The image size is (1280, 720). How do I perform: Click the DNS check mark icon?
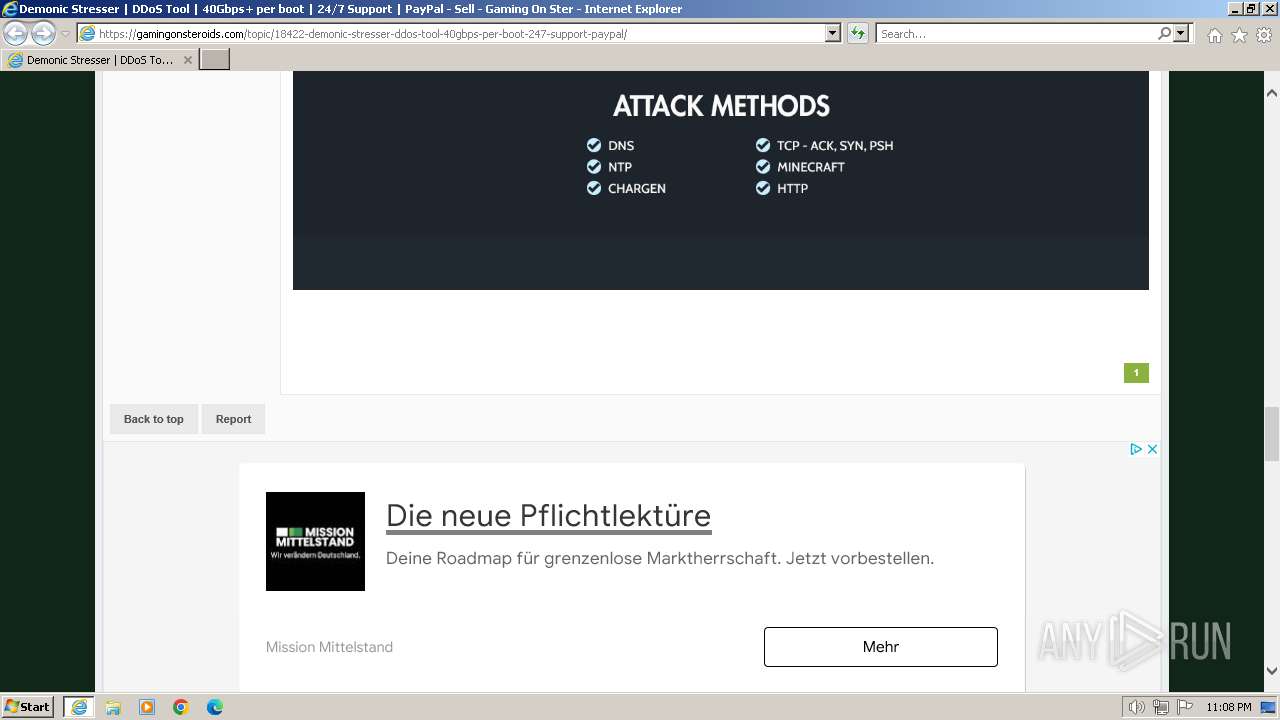594,145
